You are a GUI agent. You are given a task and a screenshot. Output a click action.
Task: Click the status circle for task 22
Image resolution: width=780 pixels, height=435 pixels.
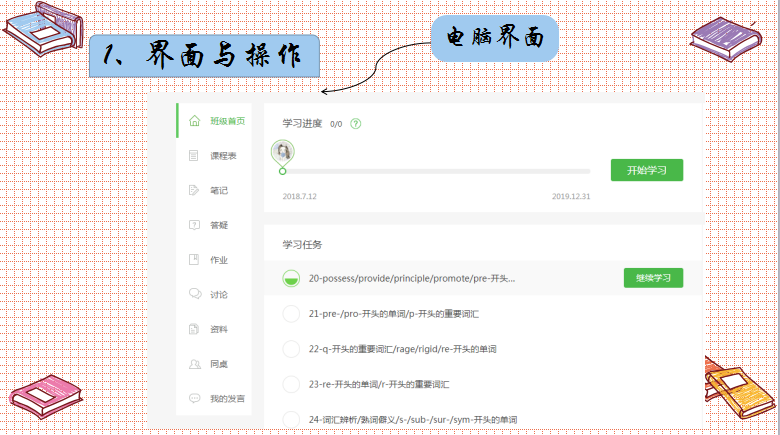point(291,349)
